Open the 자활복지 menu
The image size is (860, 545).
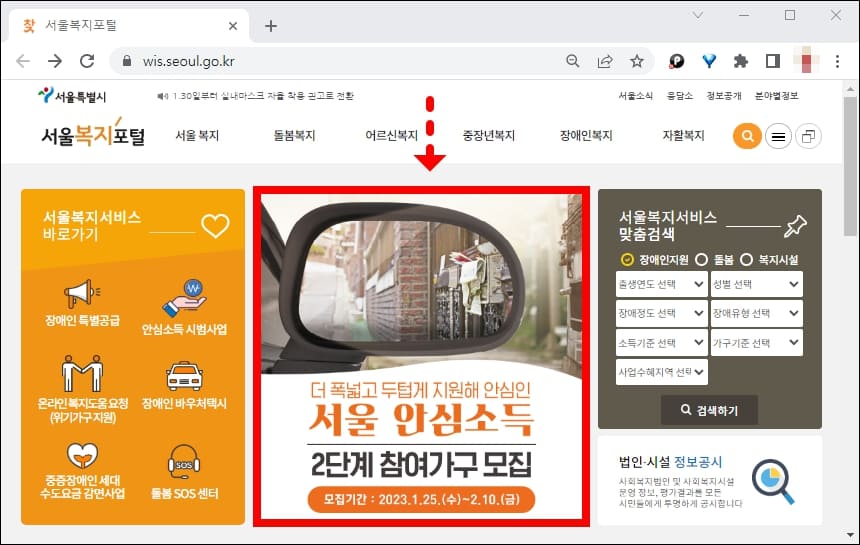pyautogui.click(x=683, y=135)
